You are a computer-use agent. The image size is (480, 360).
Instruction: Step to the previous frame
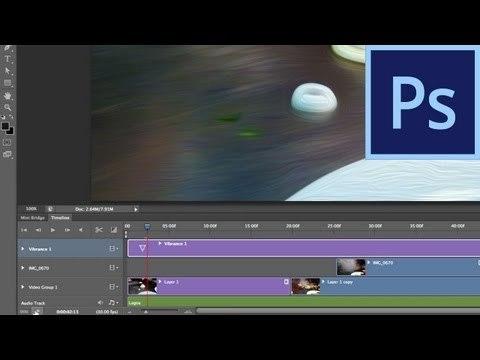click(38, 230)
